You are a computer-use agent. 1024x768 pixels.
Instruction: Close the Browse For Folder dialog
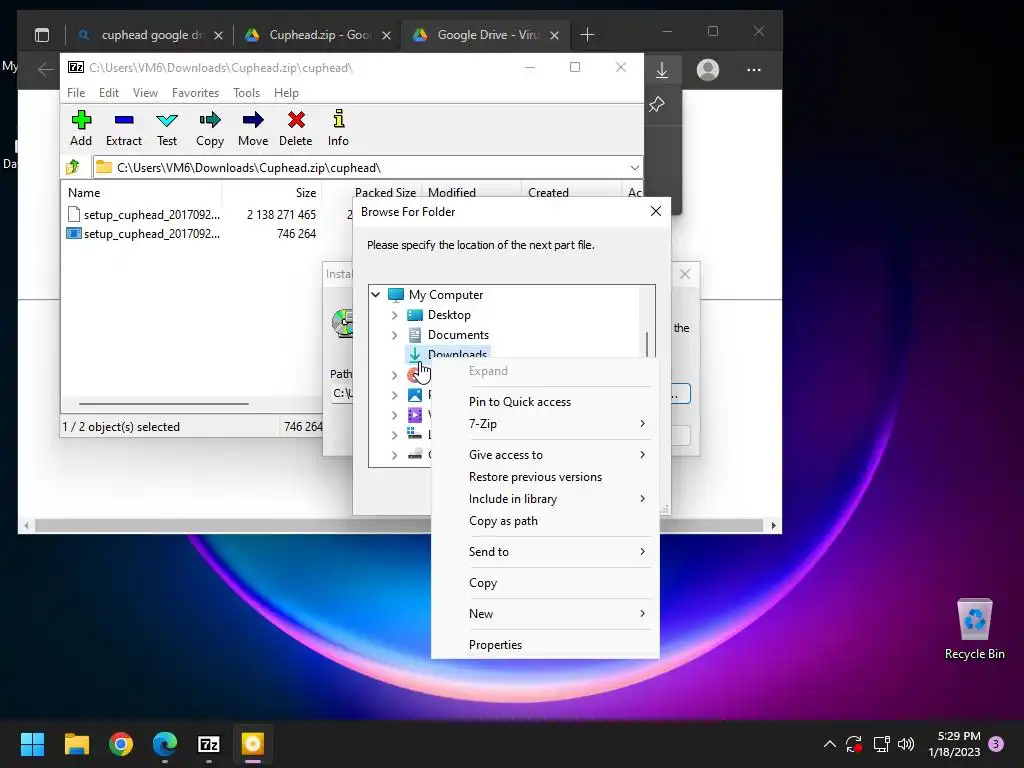point(656,211)
